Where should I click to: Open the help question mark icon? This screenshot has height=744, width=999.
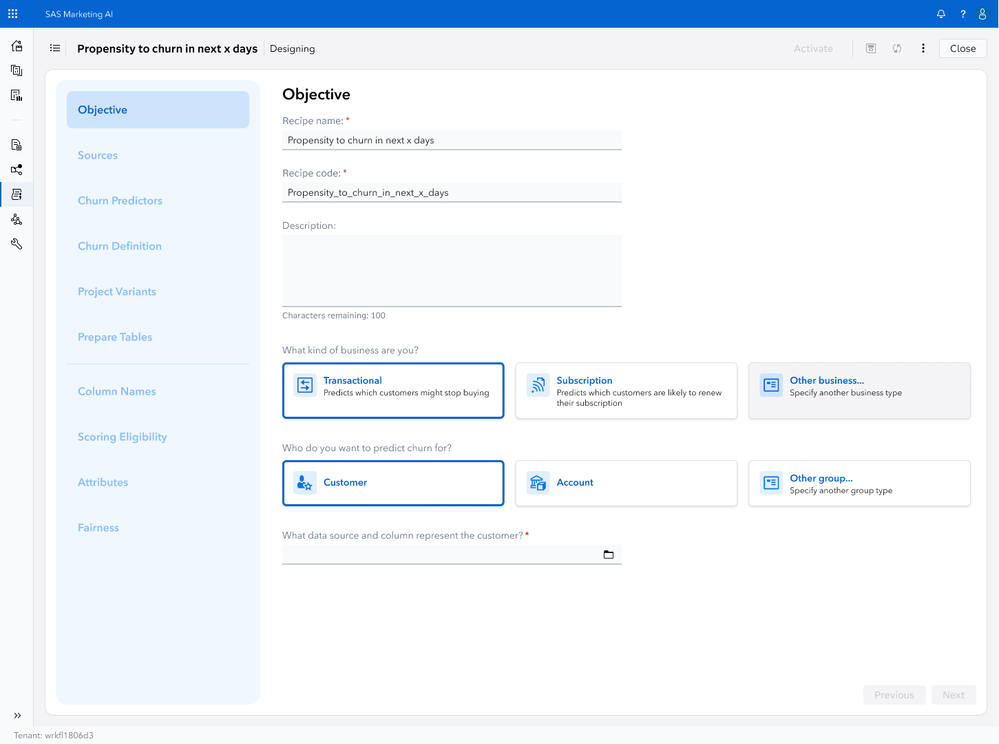click(963, 14)
